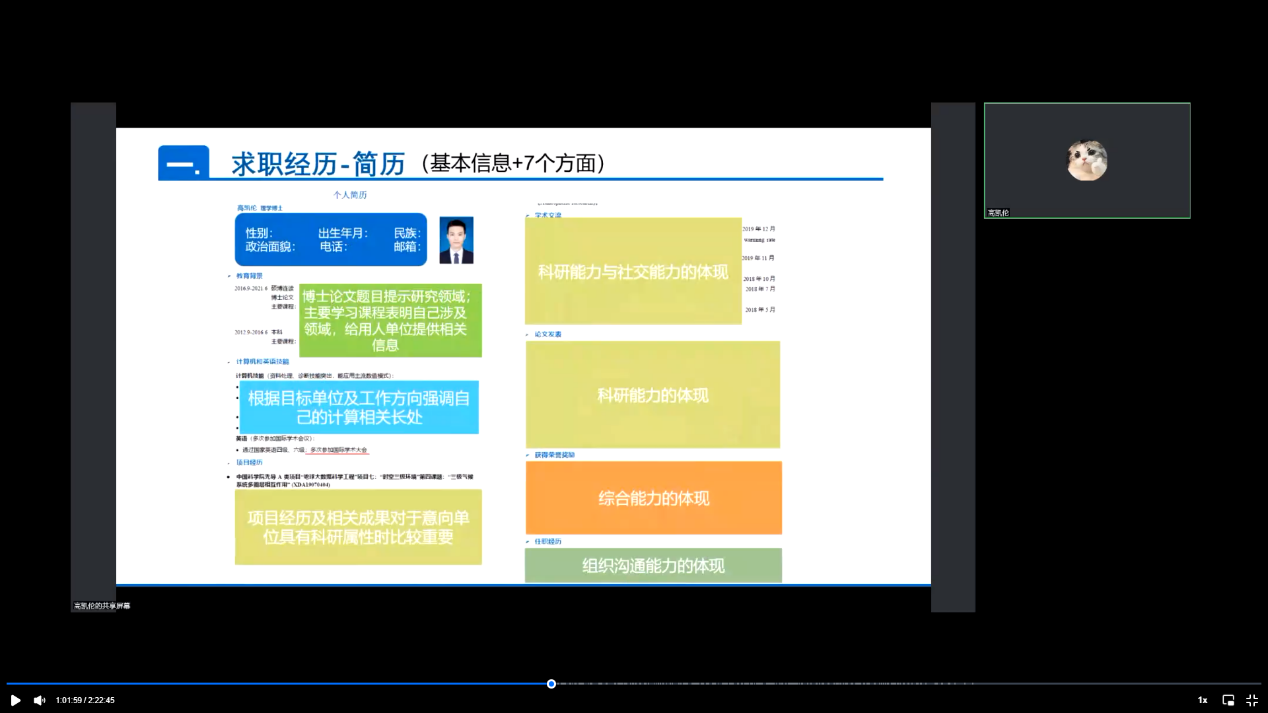The height and width of the screenshot is (713, 1268).
Task: Enable picture-in-picture mode
Action: [1228, 700]
